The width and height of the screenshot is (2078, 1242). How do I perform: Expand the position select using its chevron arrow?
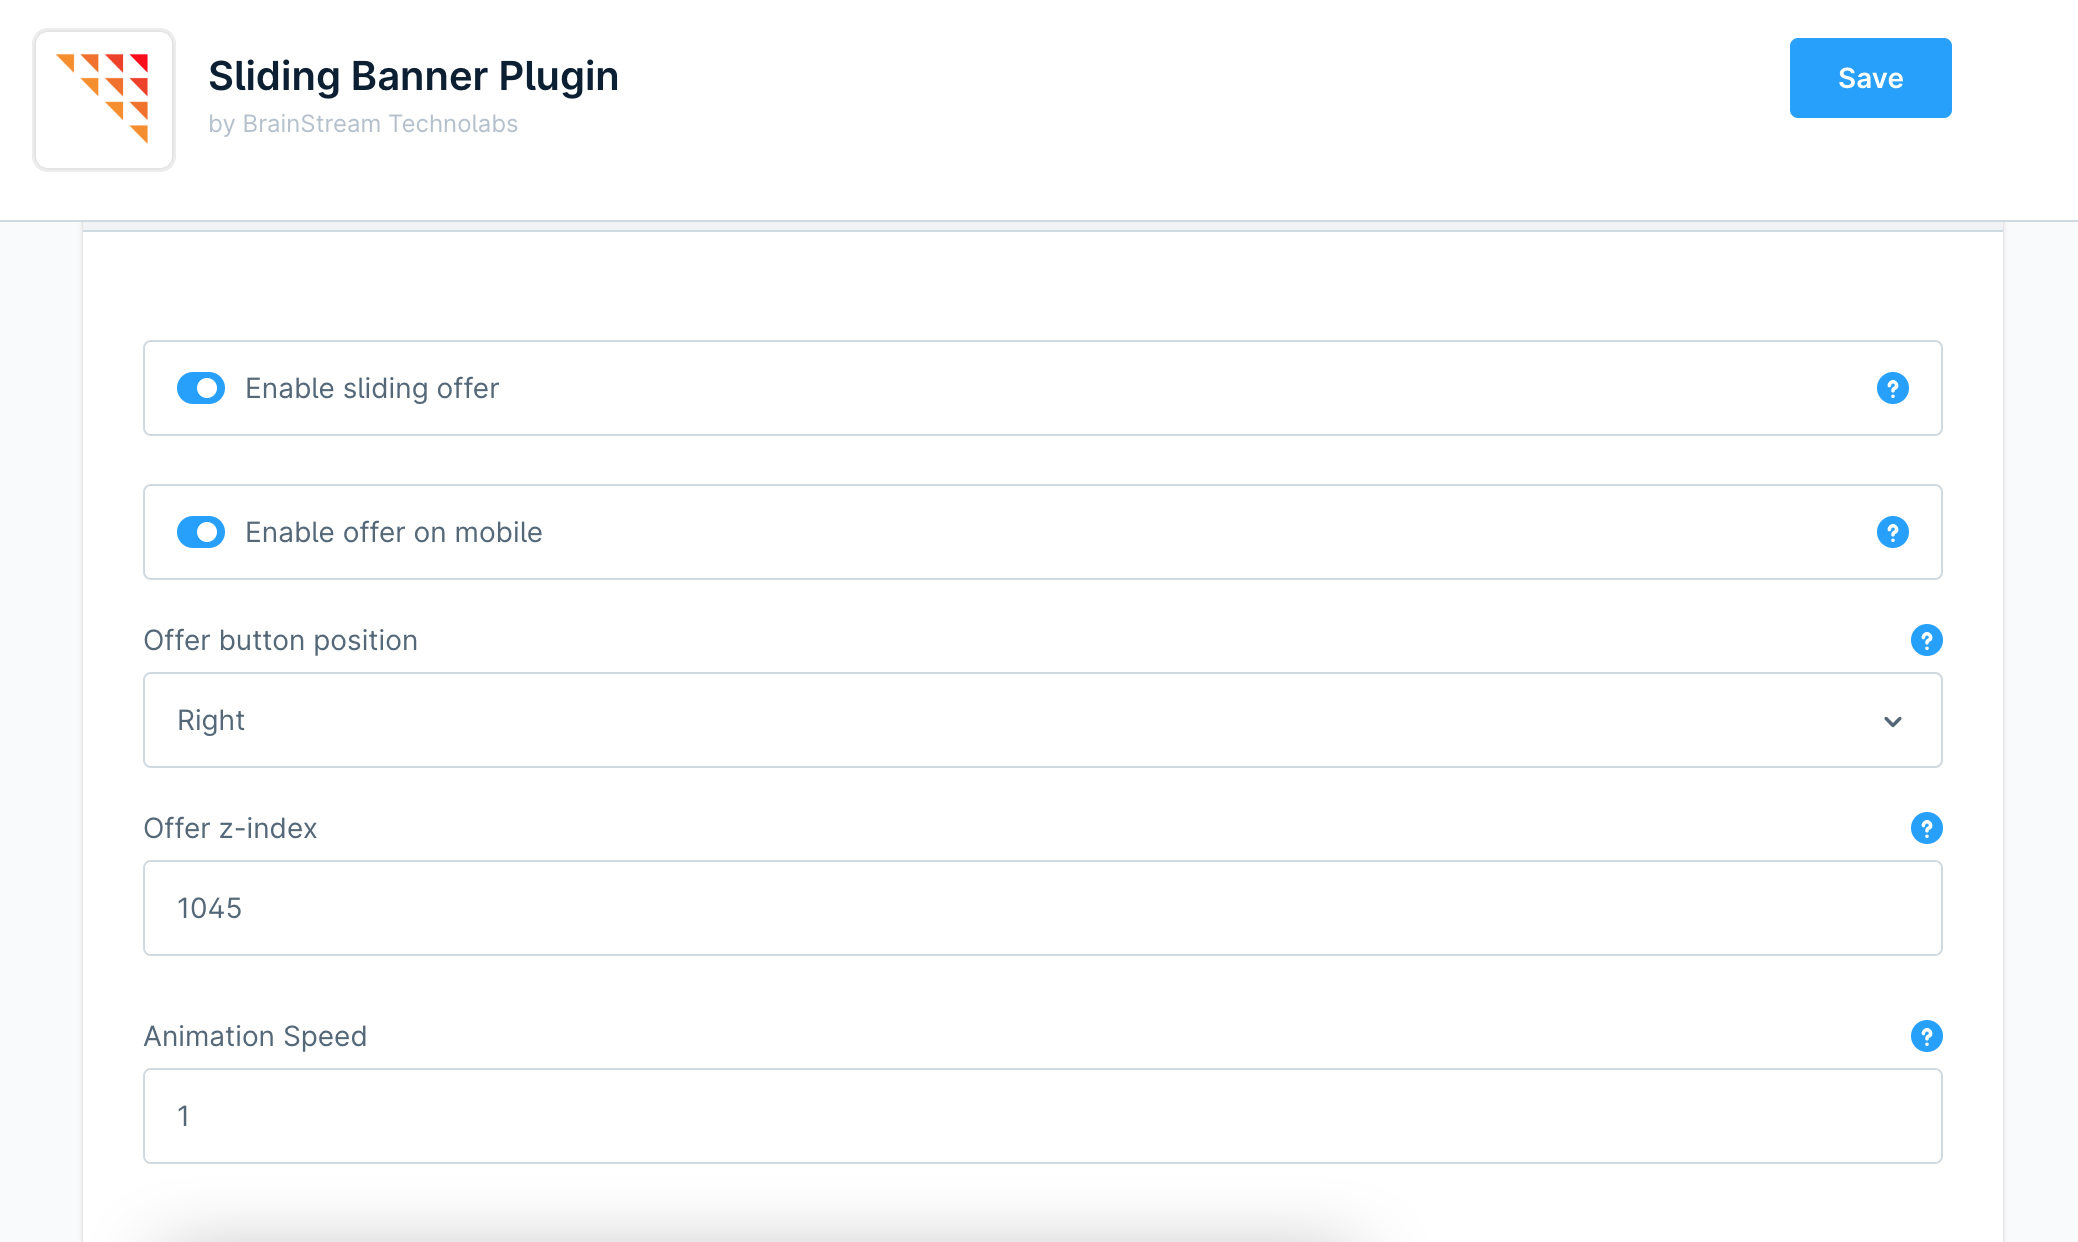click(1892, 721)
